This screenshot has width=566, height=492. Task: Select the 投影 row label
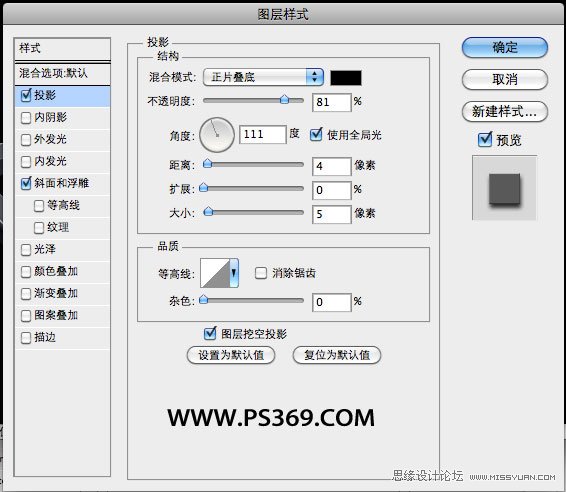click(45, 95)
